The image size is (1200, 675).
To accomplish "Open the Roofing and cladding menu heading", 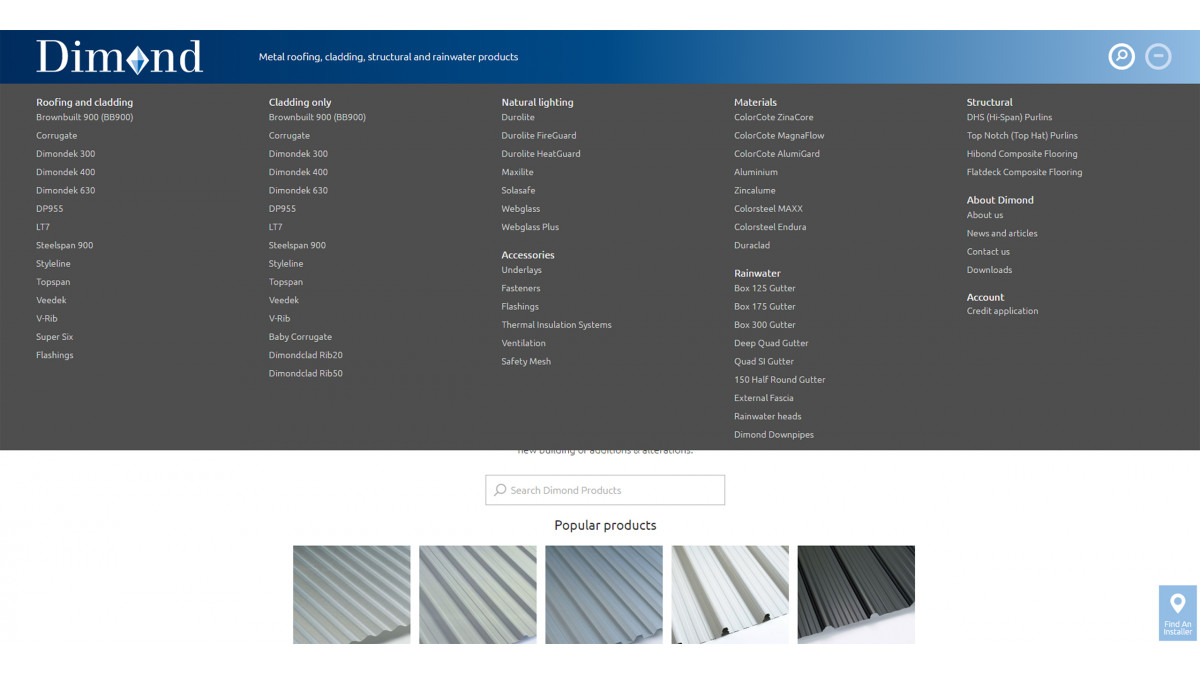I will [84, 102].
